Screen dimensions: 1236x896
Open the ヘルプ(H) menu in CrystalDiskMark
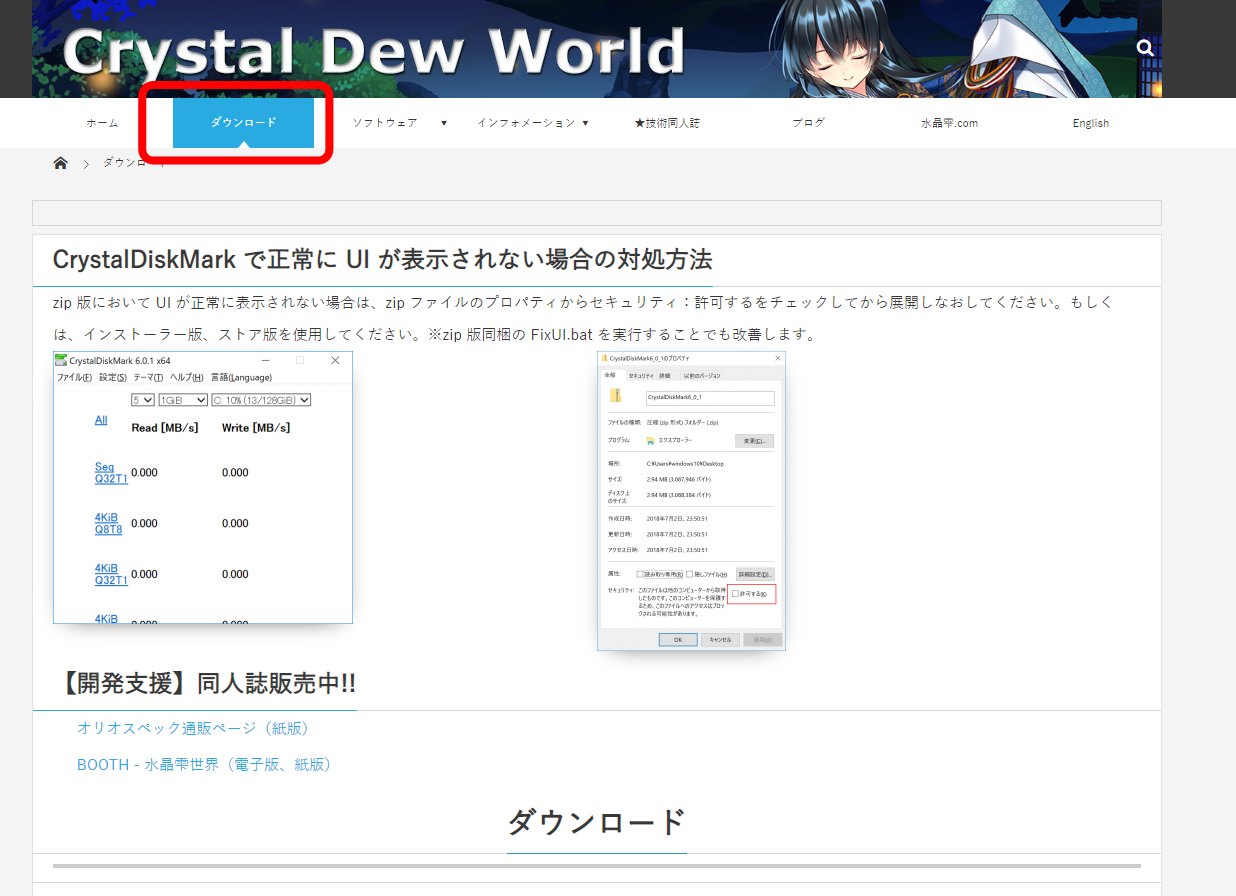[x=187, y=378]
